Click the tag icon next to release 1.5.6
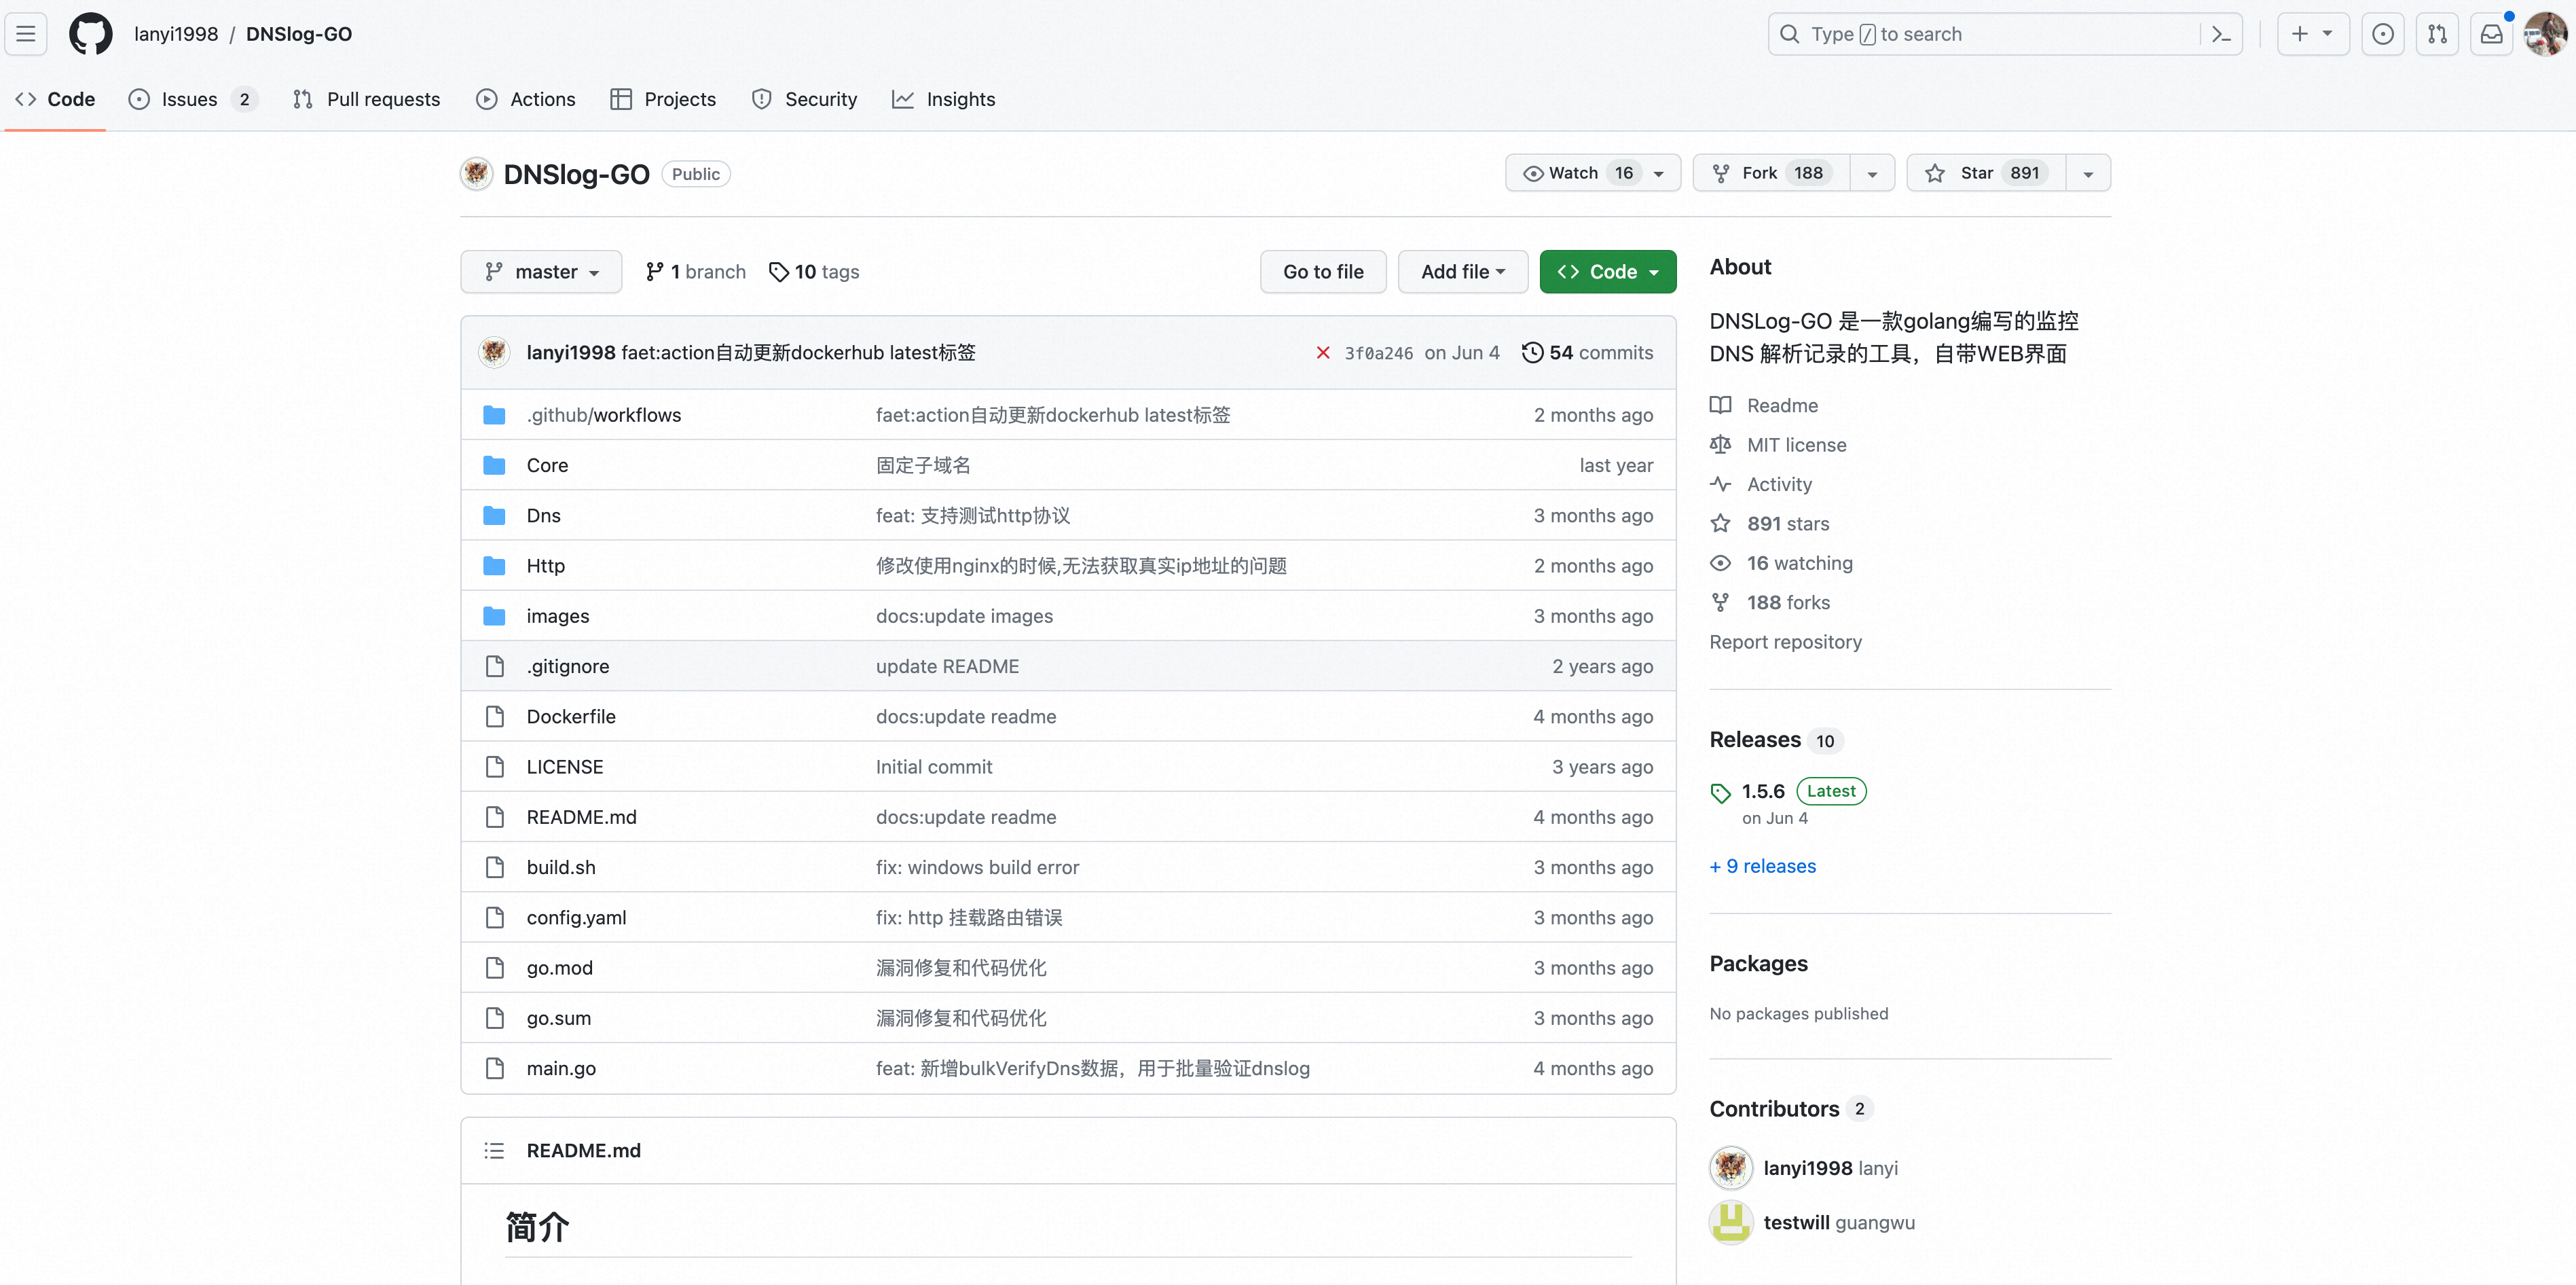This screenshot has height=1285, width=2576. (x=1720, y=793)
